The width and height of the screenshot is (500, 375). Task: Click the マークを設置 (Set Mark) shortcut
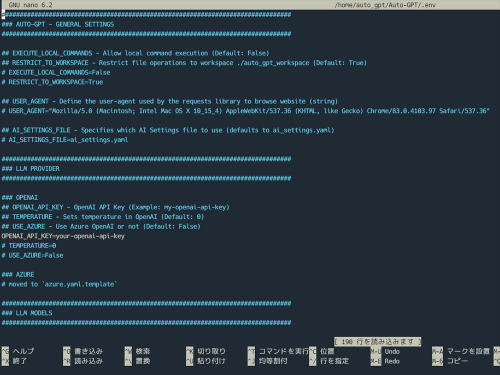468,351
